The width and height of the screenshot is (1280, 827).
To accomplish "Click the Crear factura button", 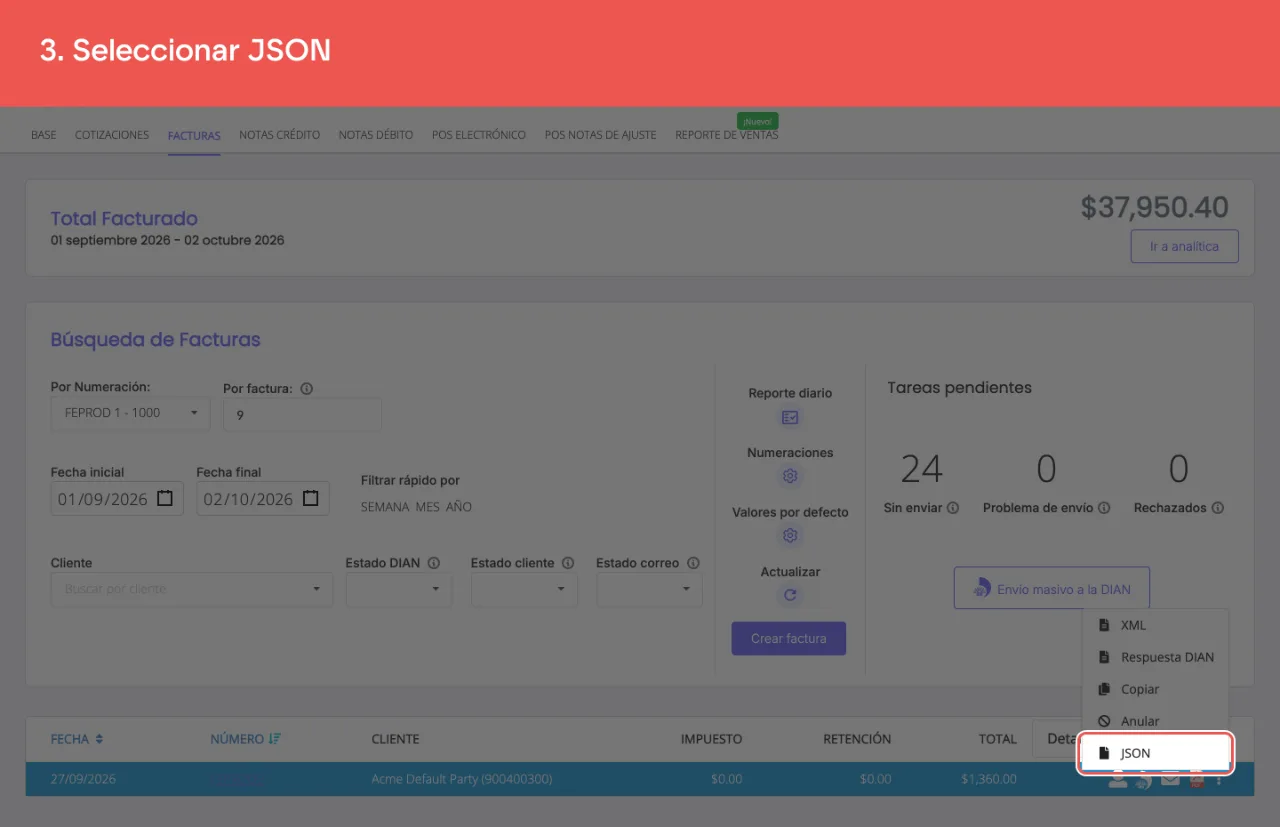I will coord(789,638).
